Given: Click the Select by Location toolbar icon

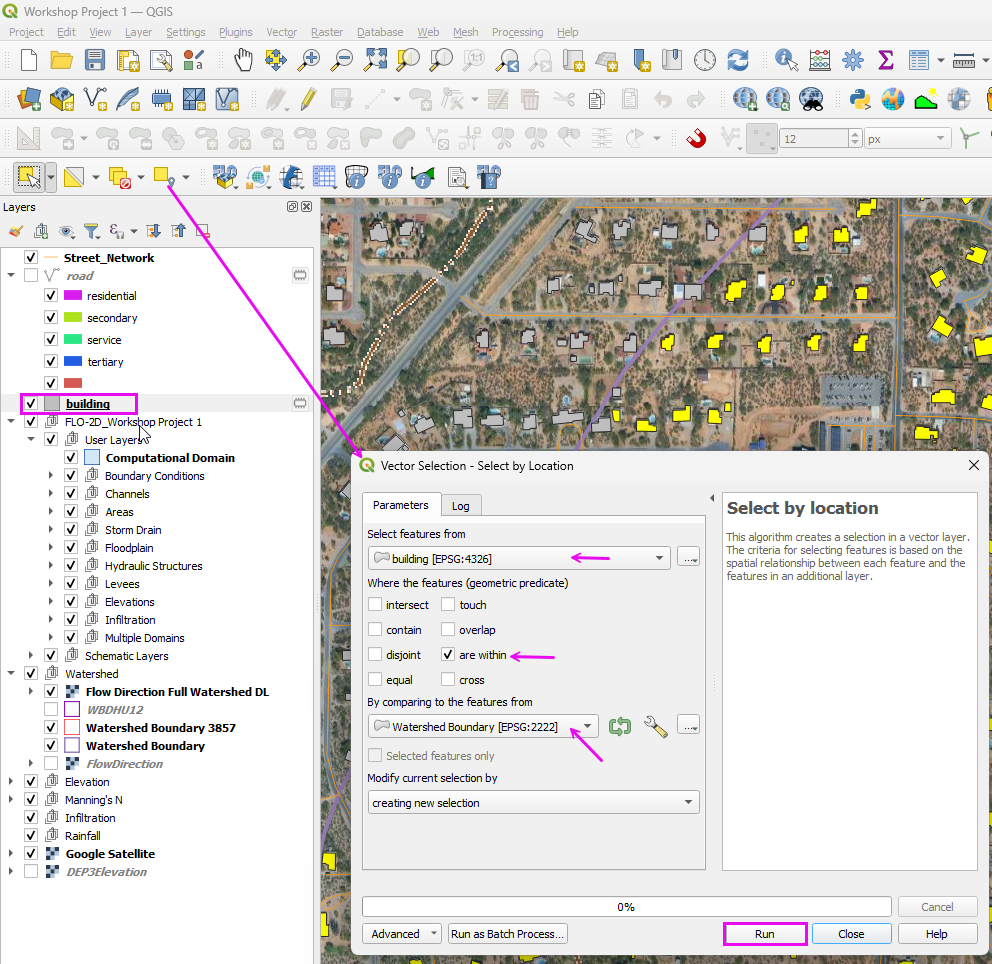Looking at the screenshot, I should [164, 177].
